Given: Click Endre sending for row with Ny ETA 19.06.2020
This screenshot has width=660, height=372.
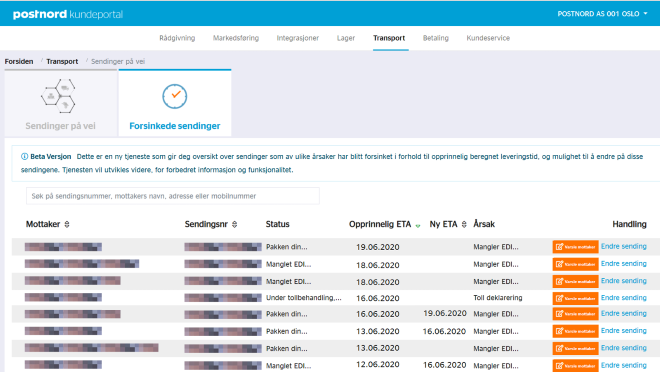Looking at the screenshot, I should [623, 313].
